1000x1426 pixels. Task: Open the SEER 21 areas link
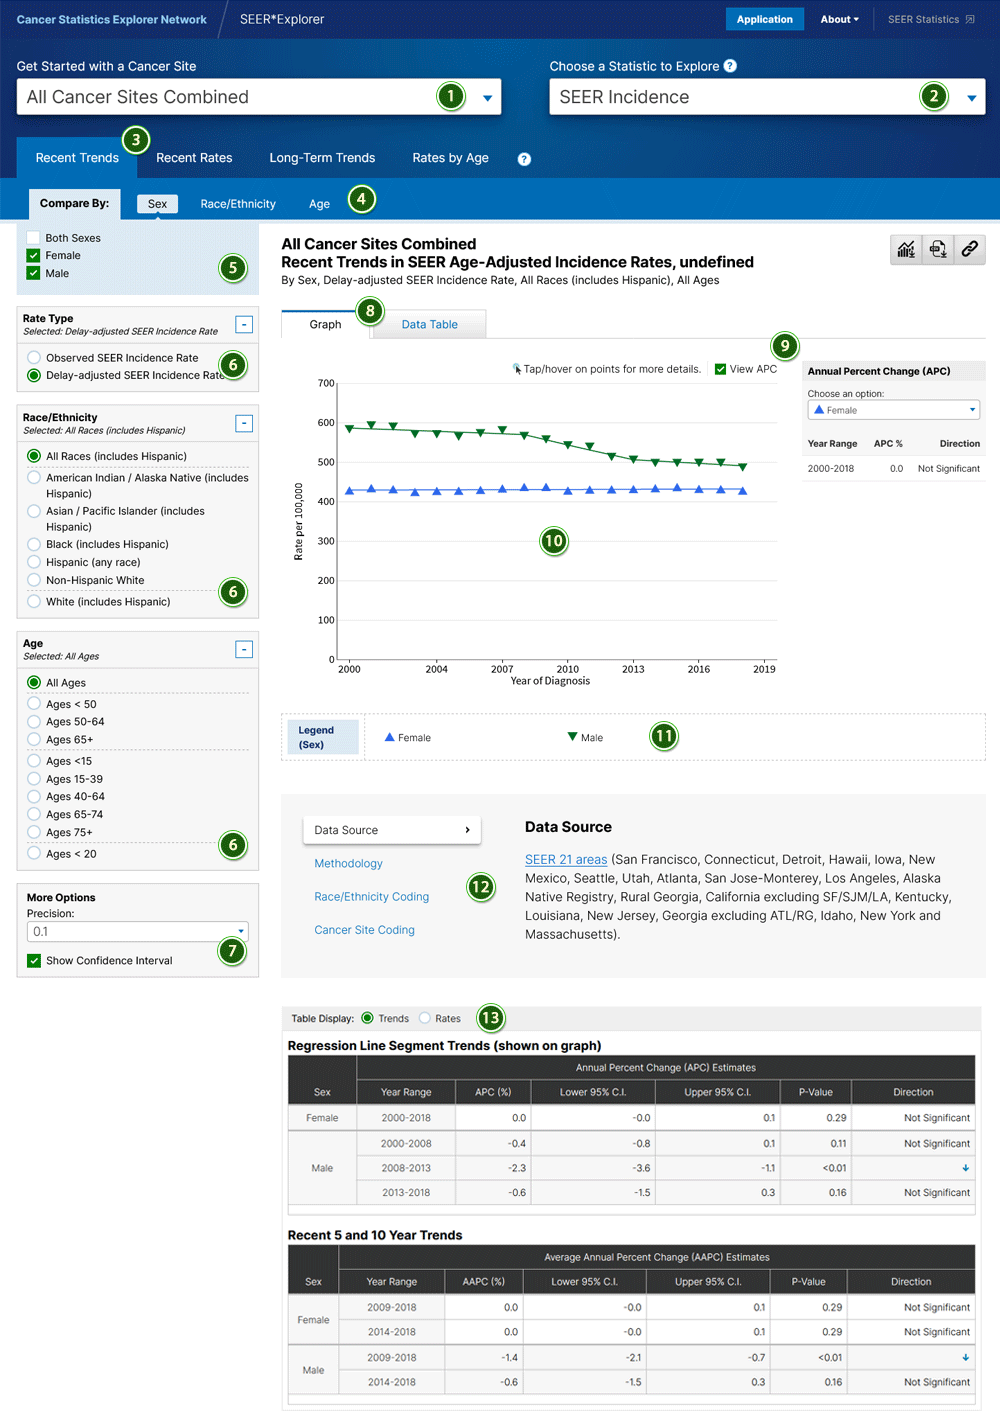(x=566, y=860)
